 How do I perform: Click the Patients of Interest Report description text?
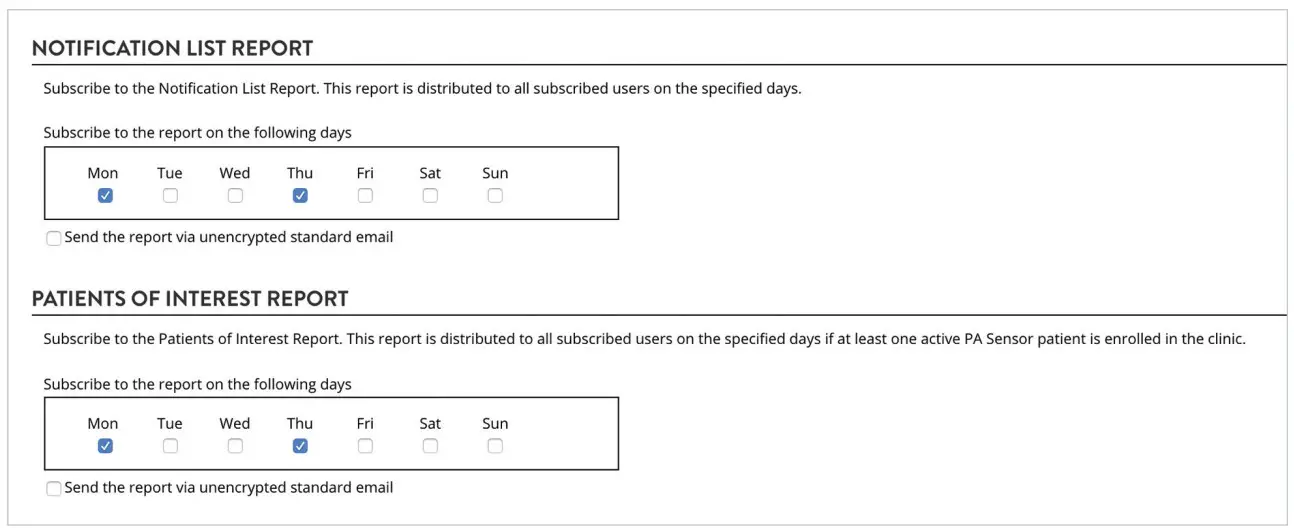[x=644, y=338]
